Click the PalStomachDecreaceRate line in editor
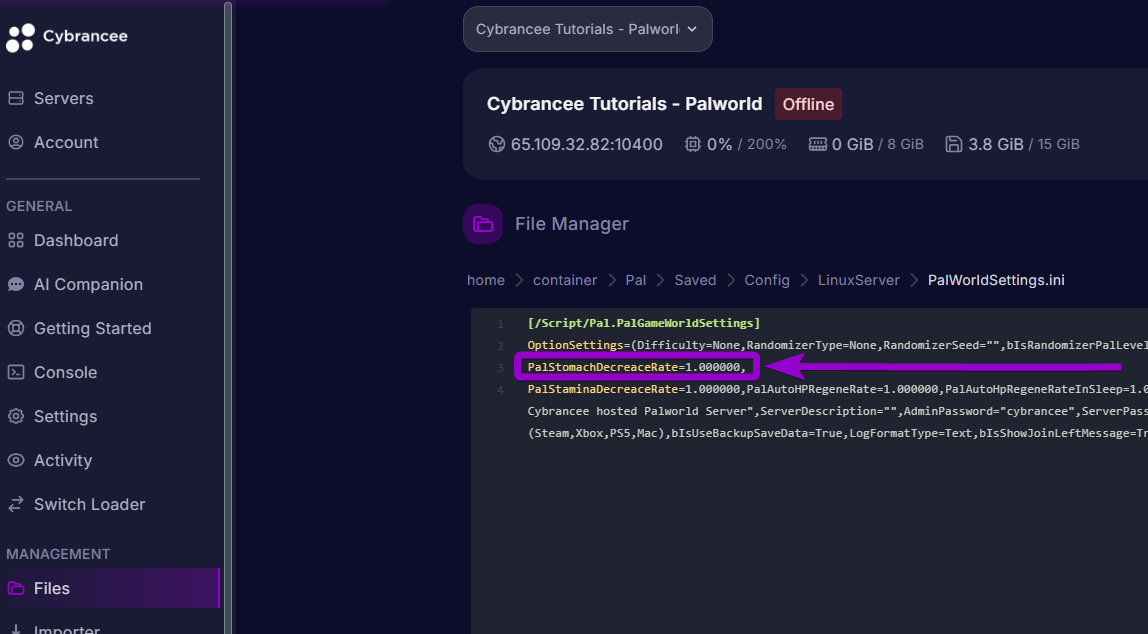Screen dimensions: 1148x634 coord(636,367)
